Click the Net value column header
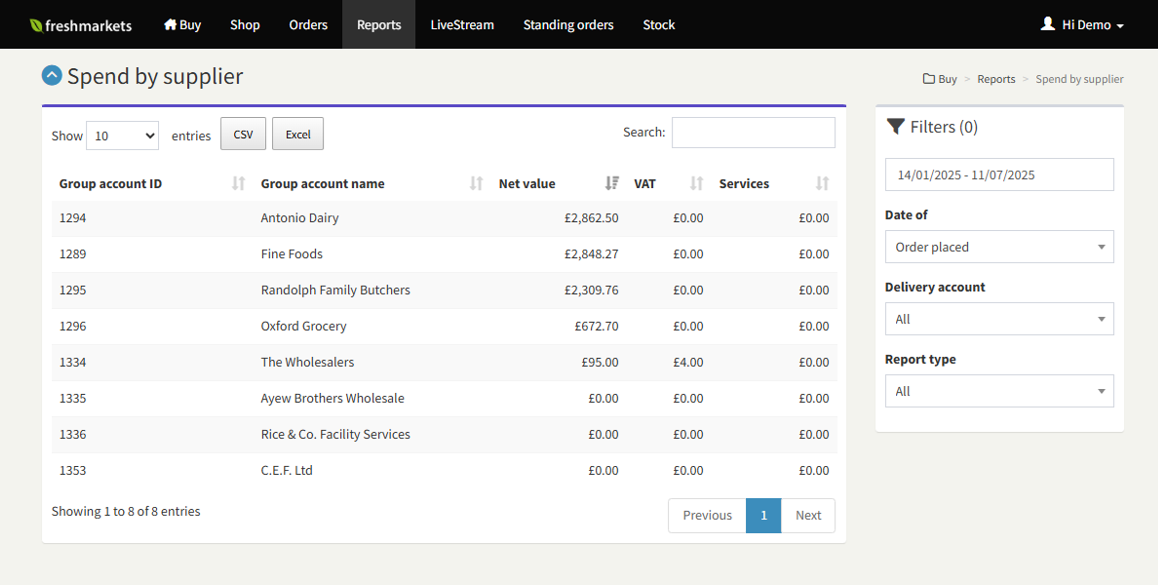 (x=527, y=184)
